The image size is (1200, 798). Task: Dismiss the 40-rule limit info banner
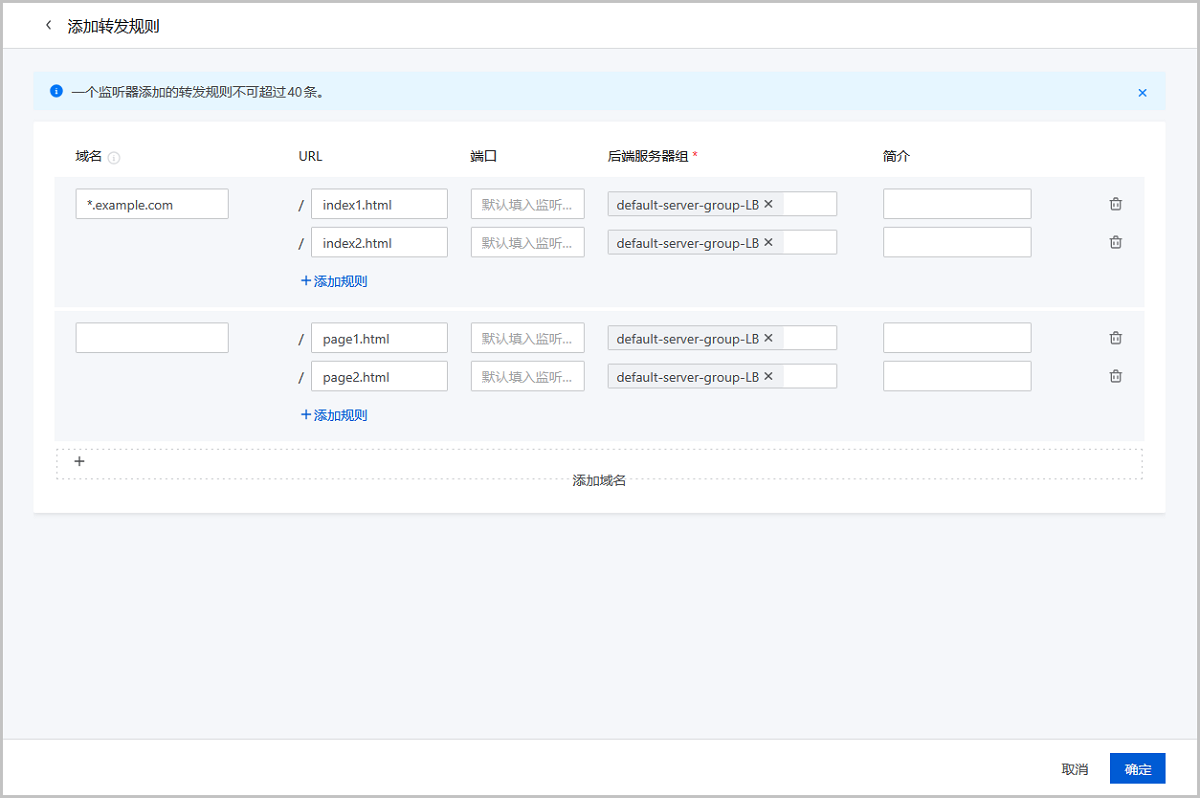click(1142, 93)
